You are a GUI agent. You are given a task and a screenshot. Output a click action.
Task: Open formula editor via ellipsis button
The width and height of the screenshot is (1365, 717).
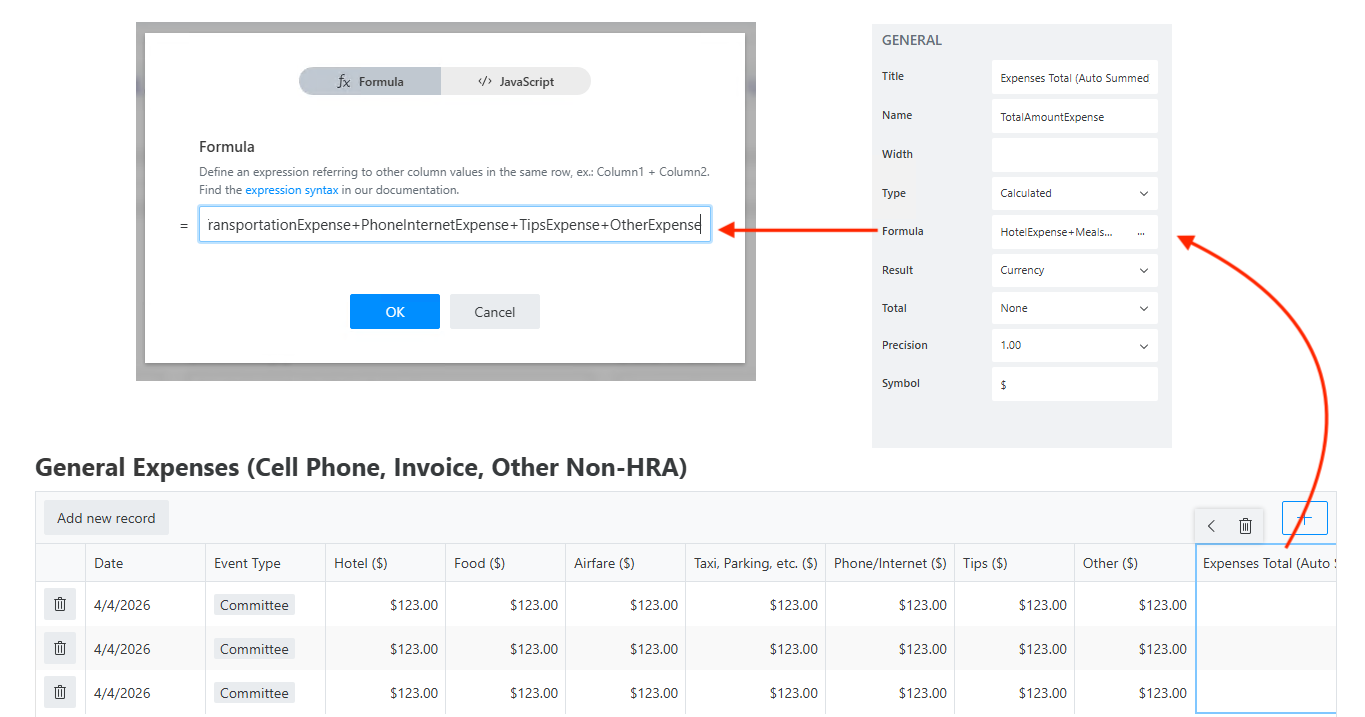click(x=1141, y=232)
